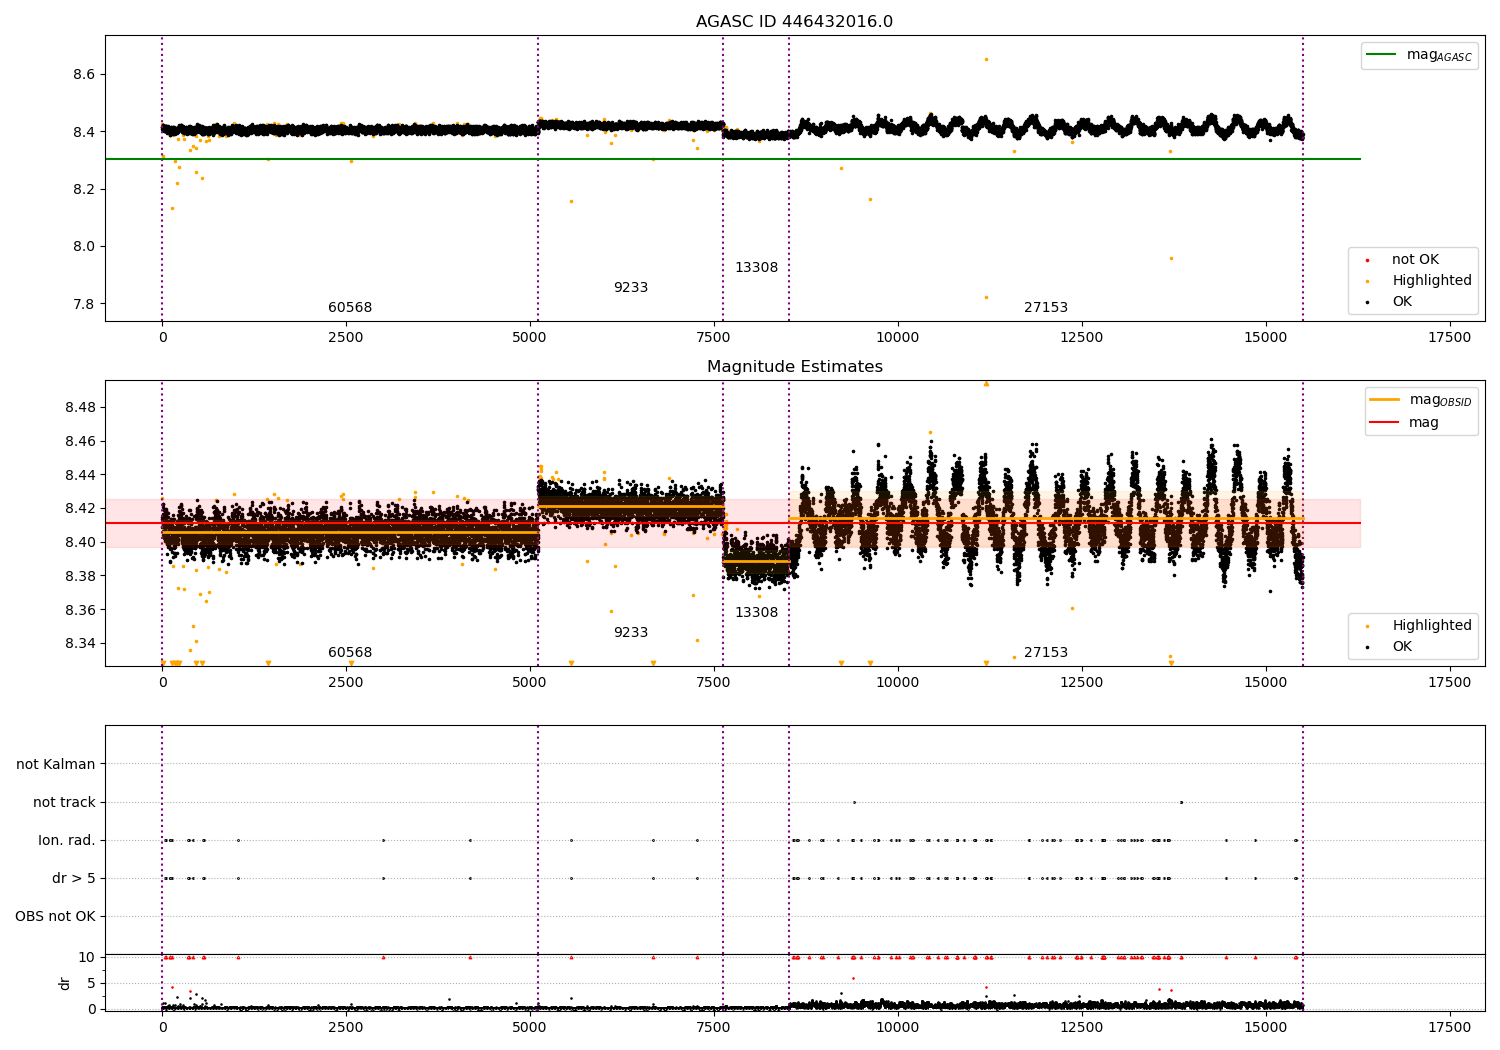This screenshot has width=1500, height=1050.
Task: Select 'Highlighted' legend entry in Magnitude Estimates plot
Action: [1432, 625]
